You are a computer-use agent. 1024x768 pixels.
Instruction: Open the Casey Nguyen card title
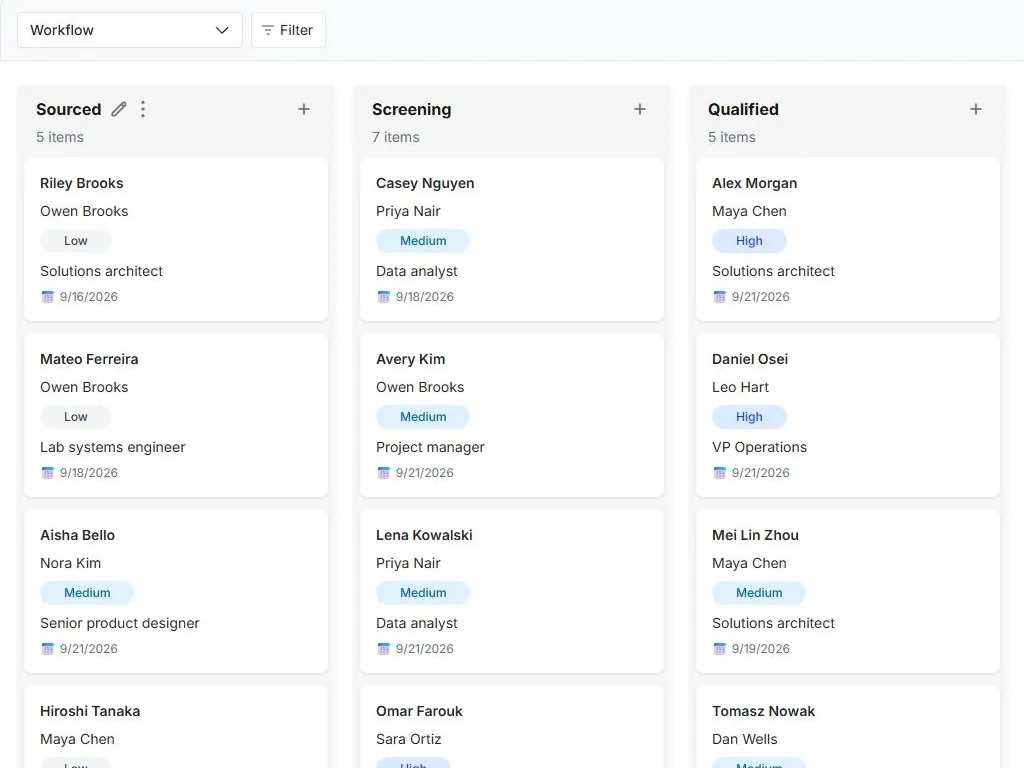coord(425,183)
